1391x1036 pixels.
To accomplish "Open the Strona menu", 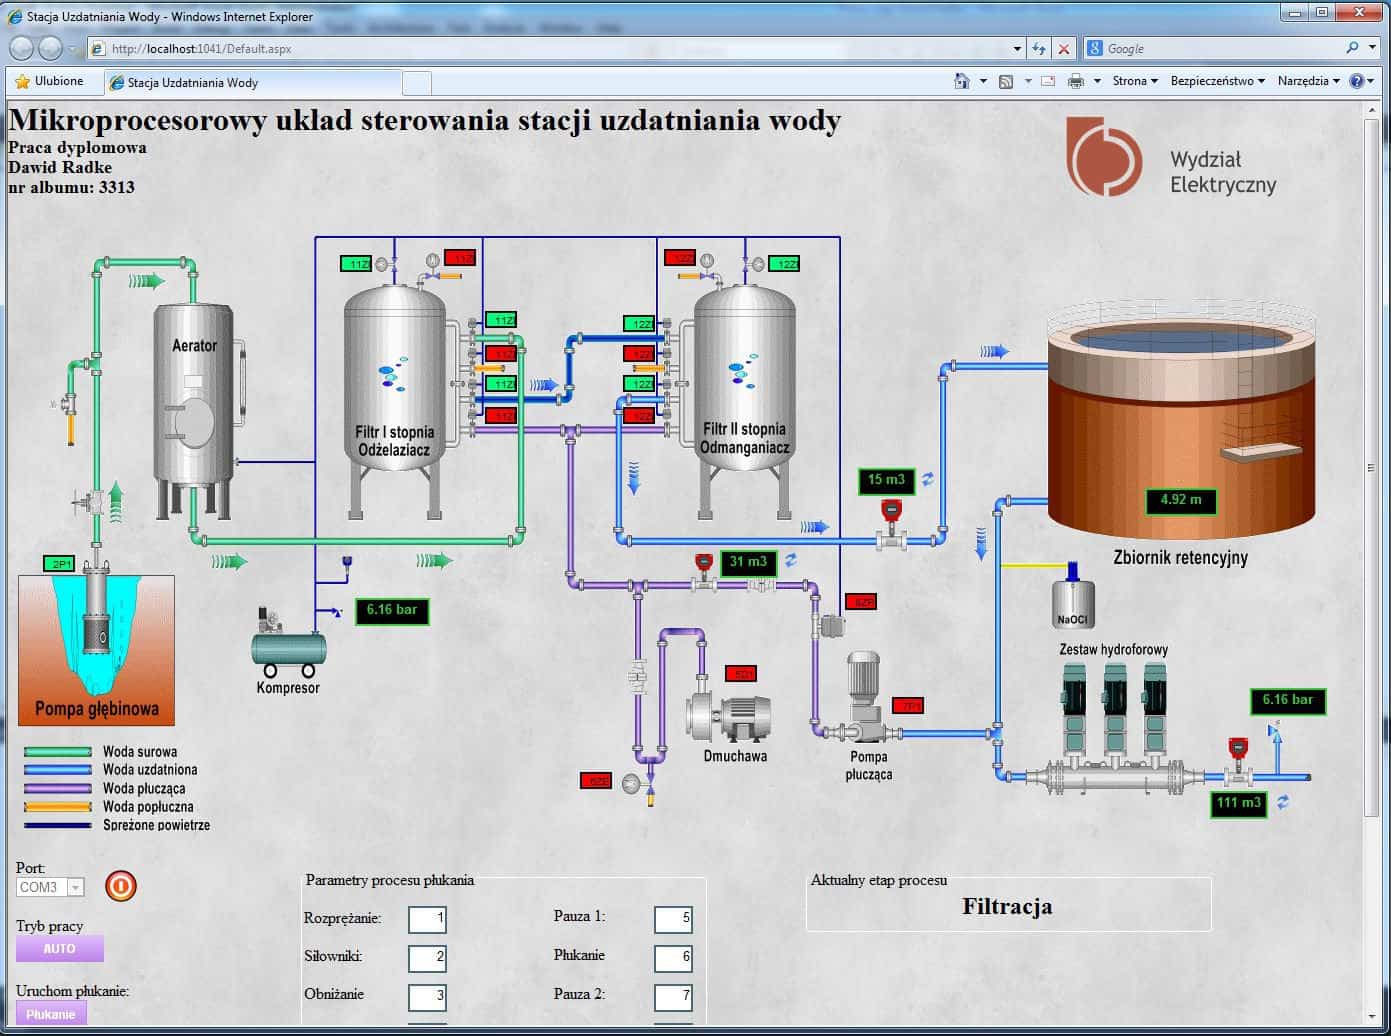I will click(1135, 81).
